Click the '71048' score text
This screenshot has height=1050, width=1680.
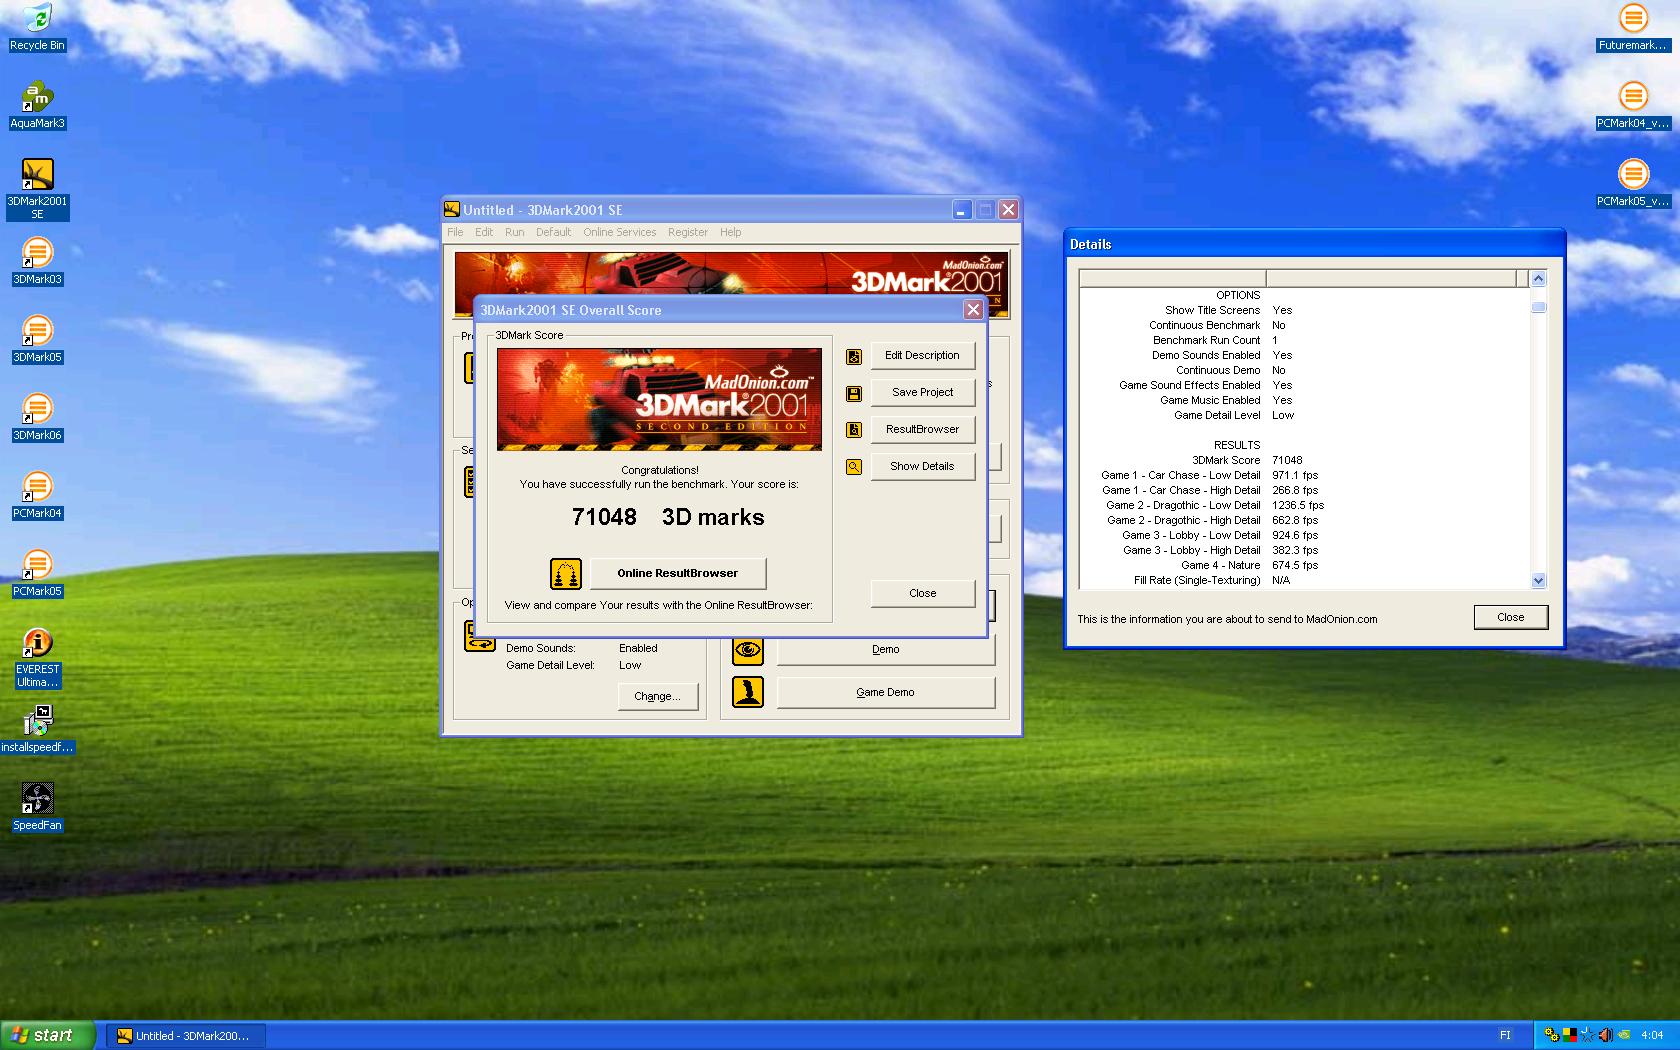pos(604,517)
